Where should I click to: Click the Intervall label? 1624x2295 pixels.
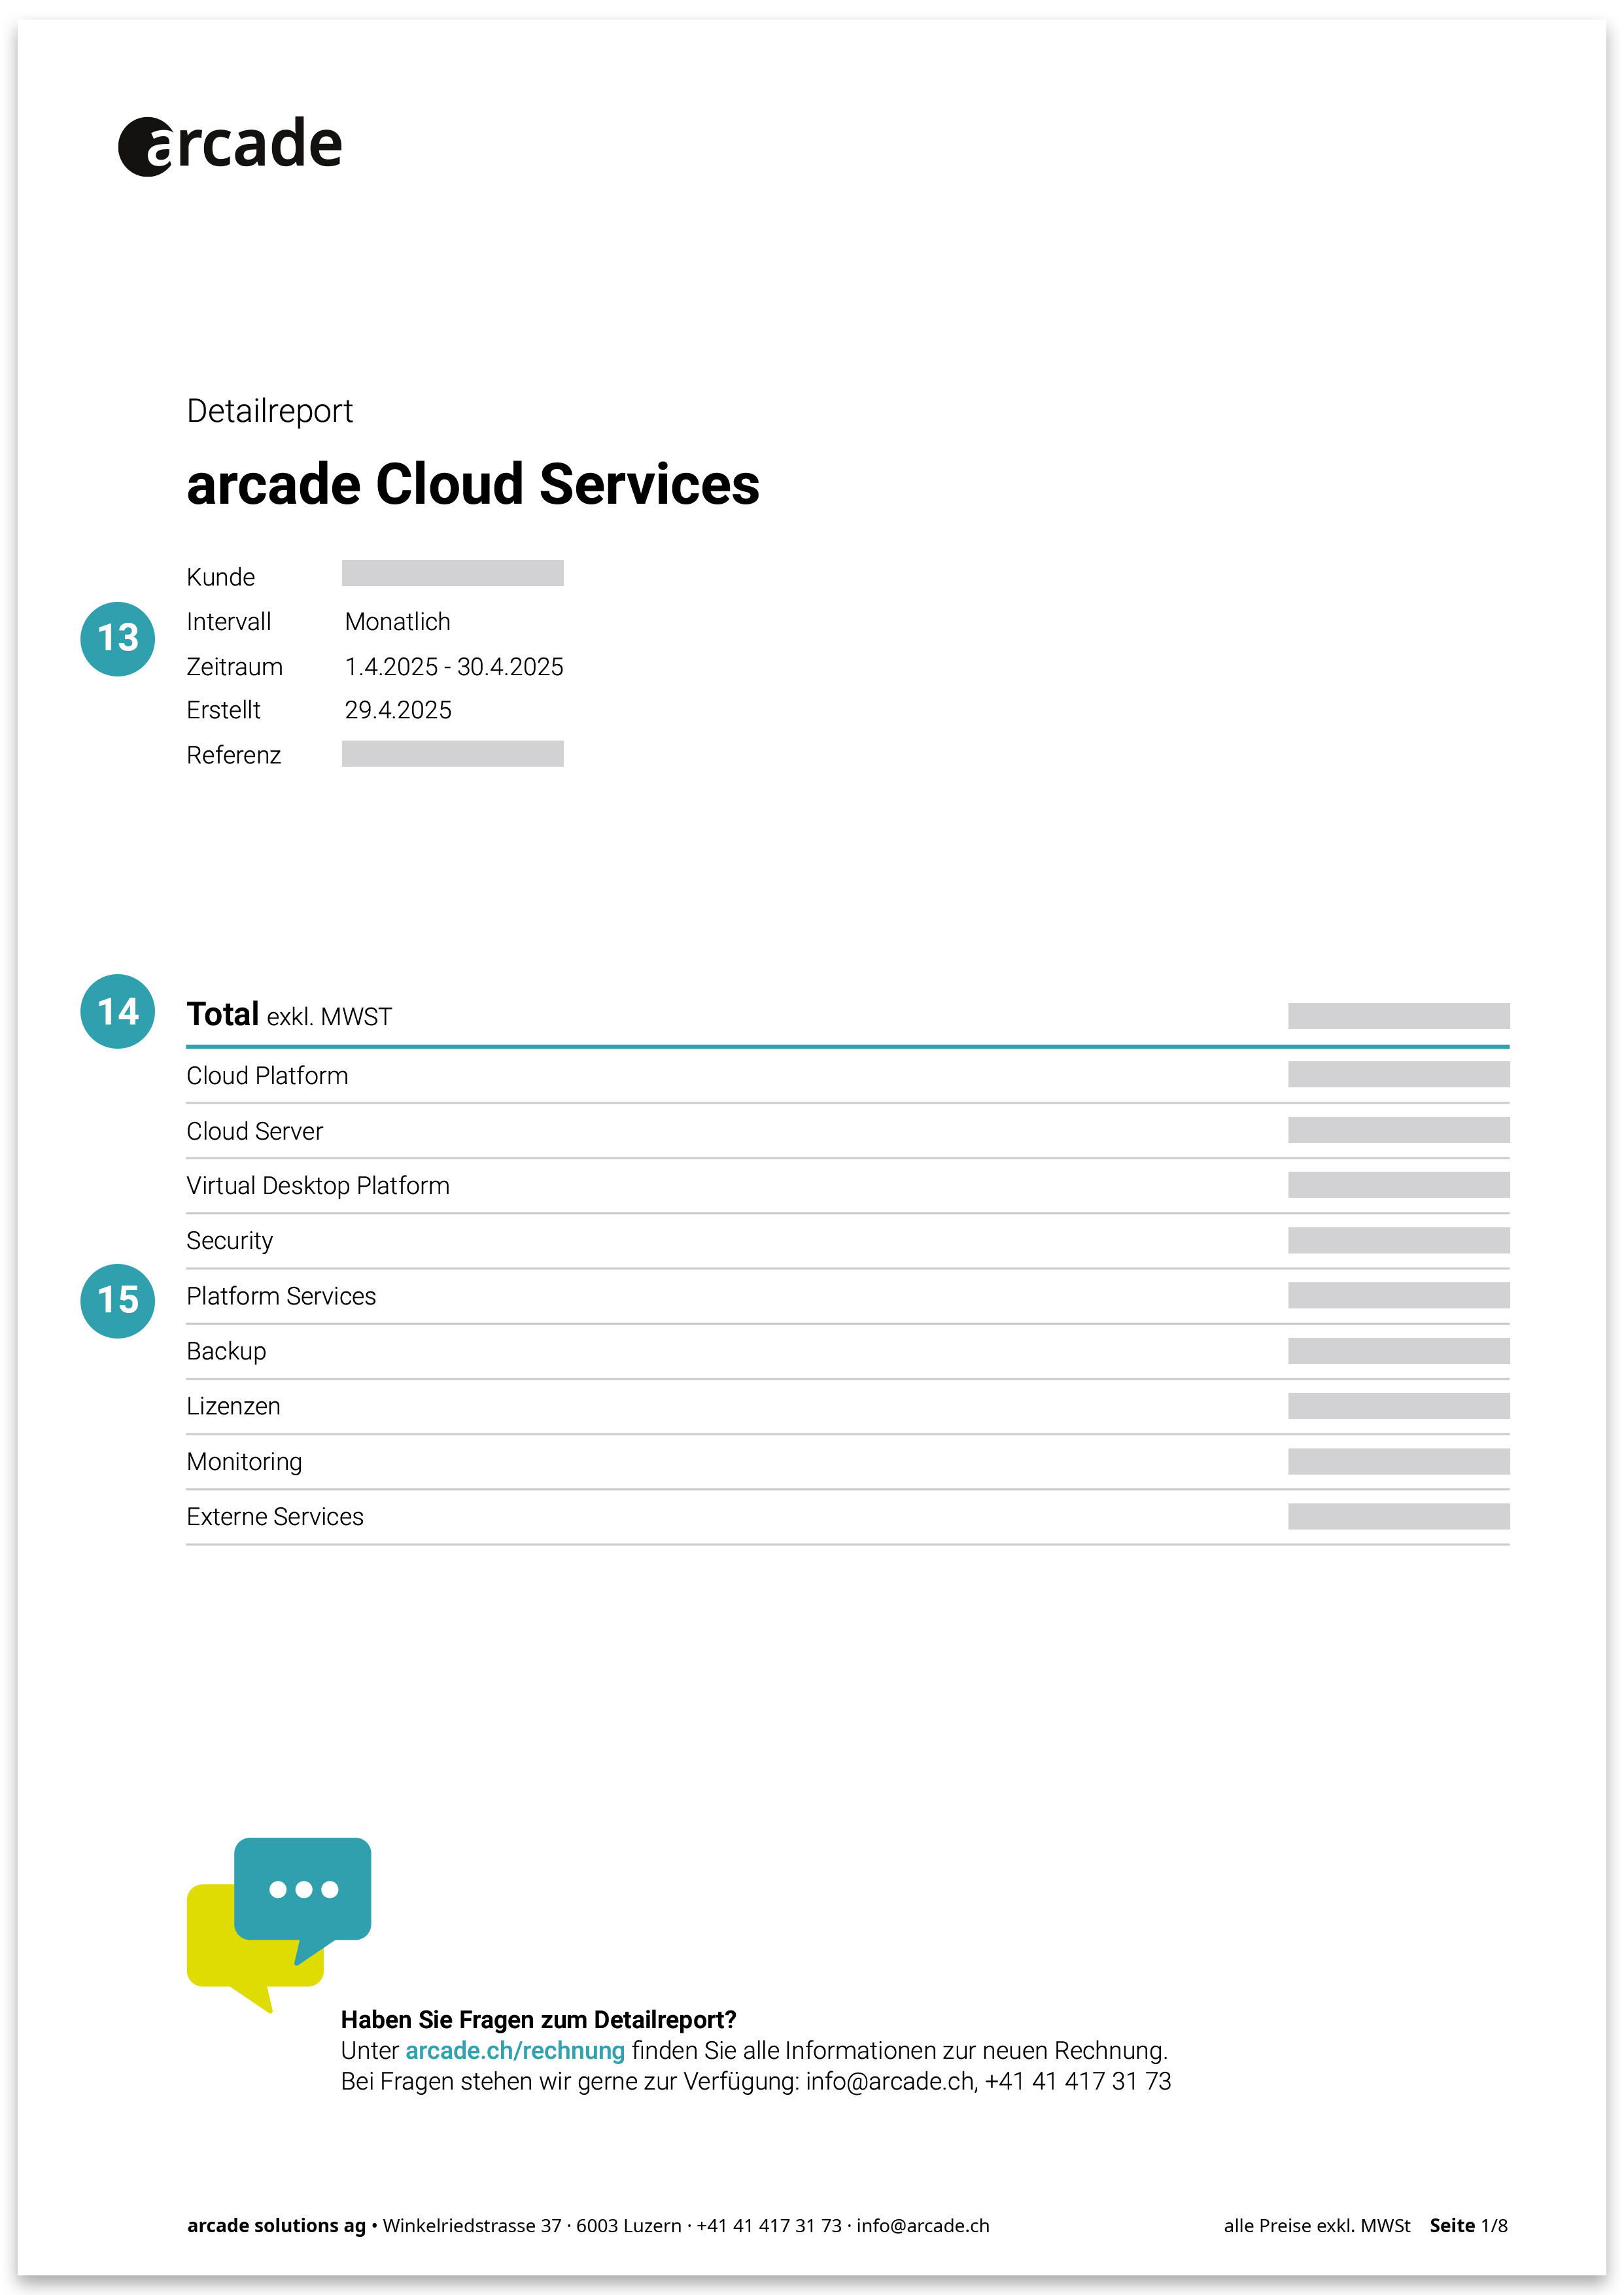point(228,621)
